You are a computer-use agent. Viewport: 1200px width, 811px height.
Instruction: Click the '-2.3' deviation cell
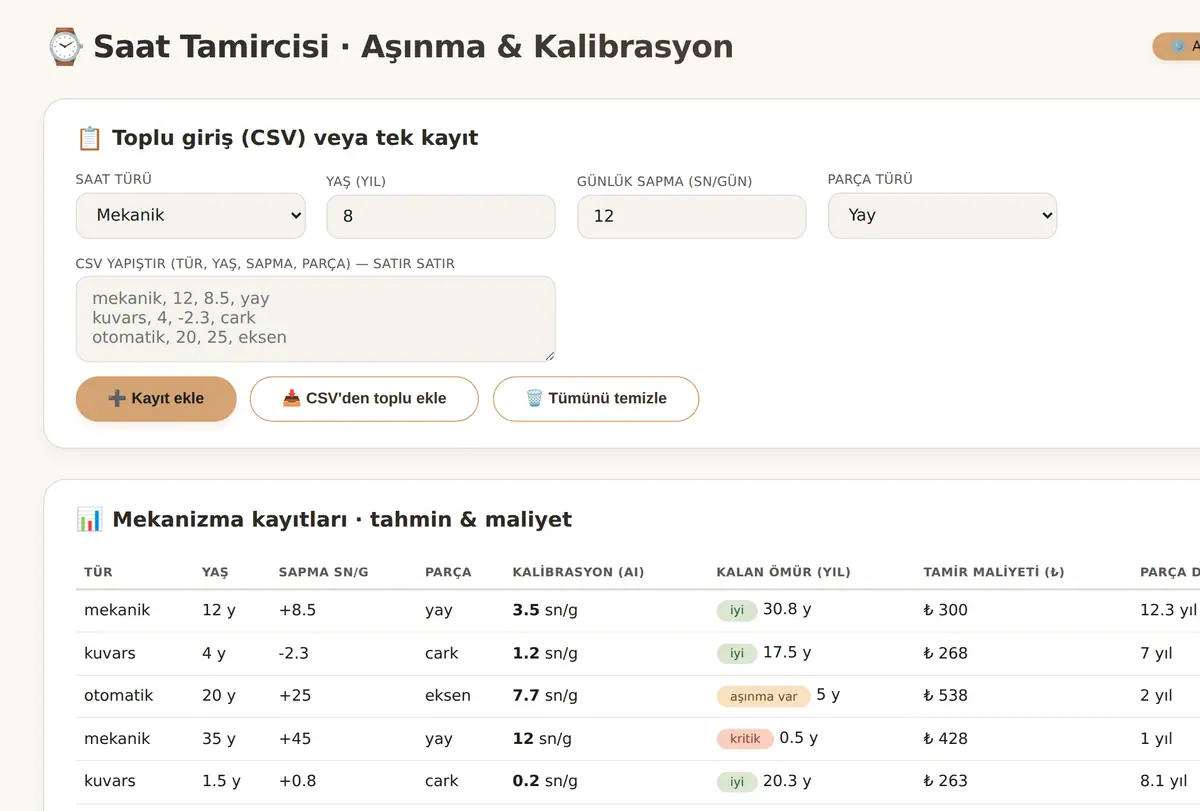pyautogui.click(x=293, y=653)
